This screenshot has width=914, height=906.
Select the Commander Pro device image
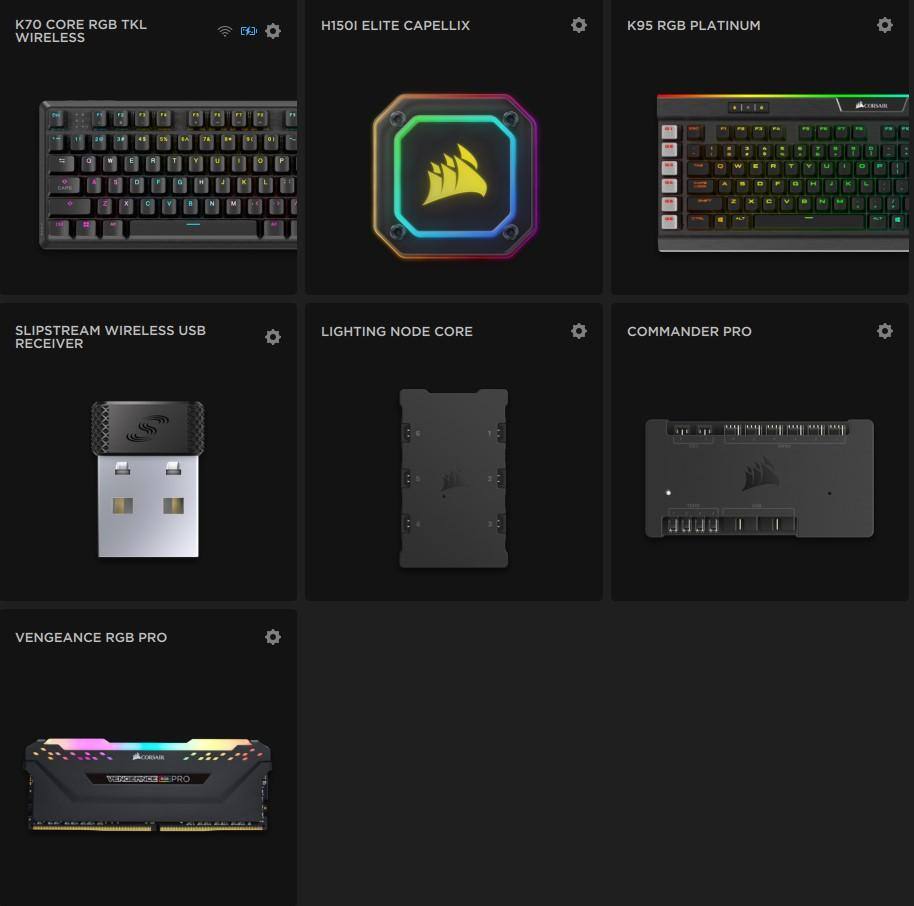tap(760, 478)
